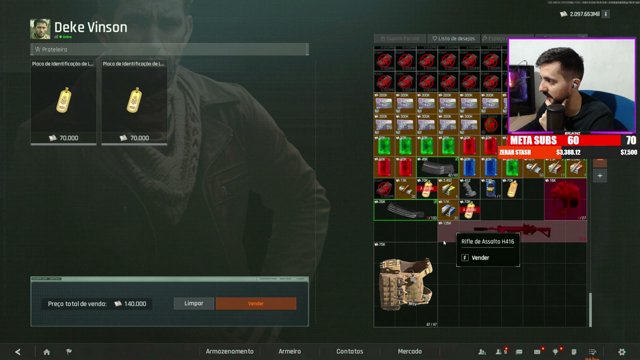Viewport: 640px width, 360px height.
Task: Click the Deke Vinson name text
Action: point(91,27)
